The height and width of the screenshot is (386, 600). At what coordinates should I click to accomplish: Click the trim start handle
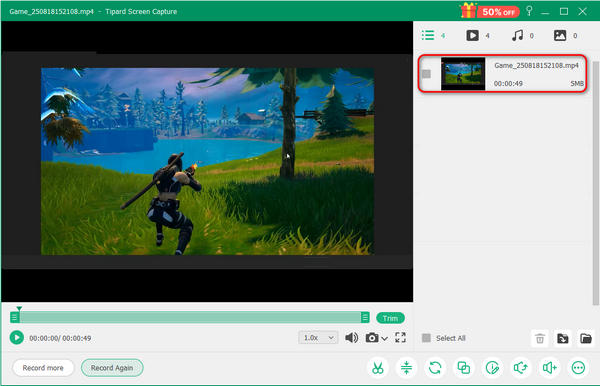tap(15, 317)
